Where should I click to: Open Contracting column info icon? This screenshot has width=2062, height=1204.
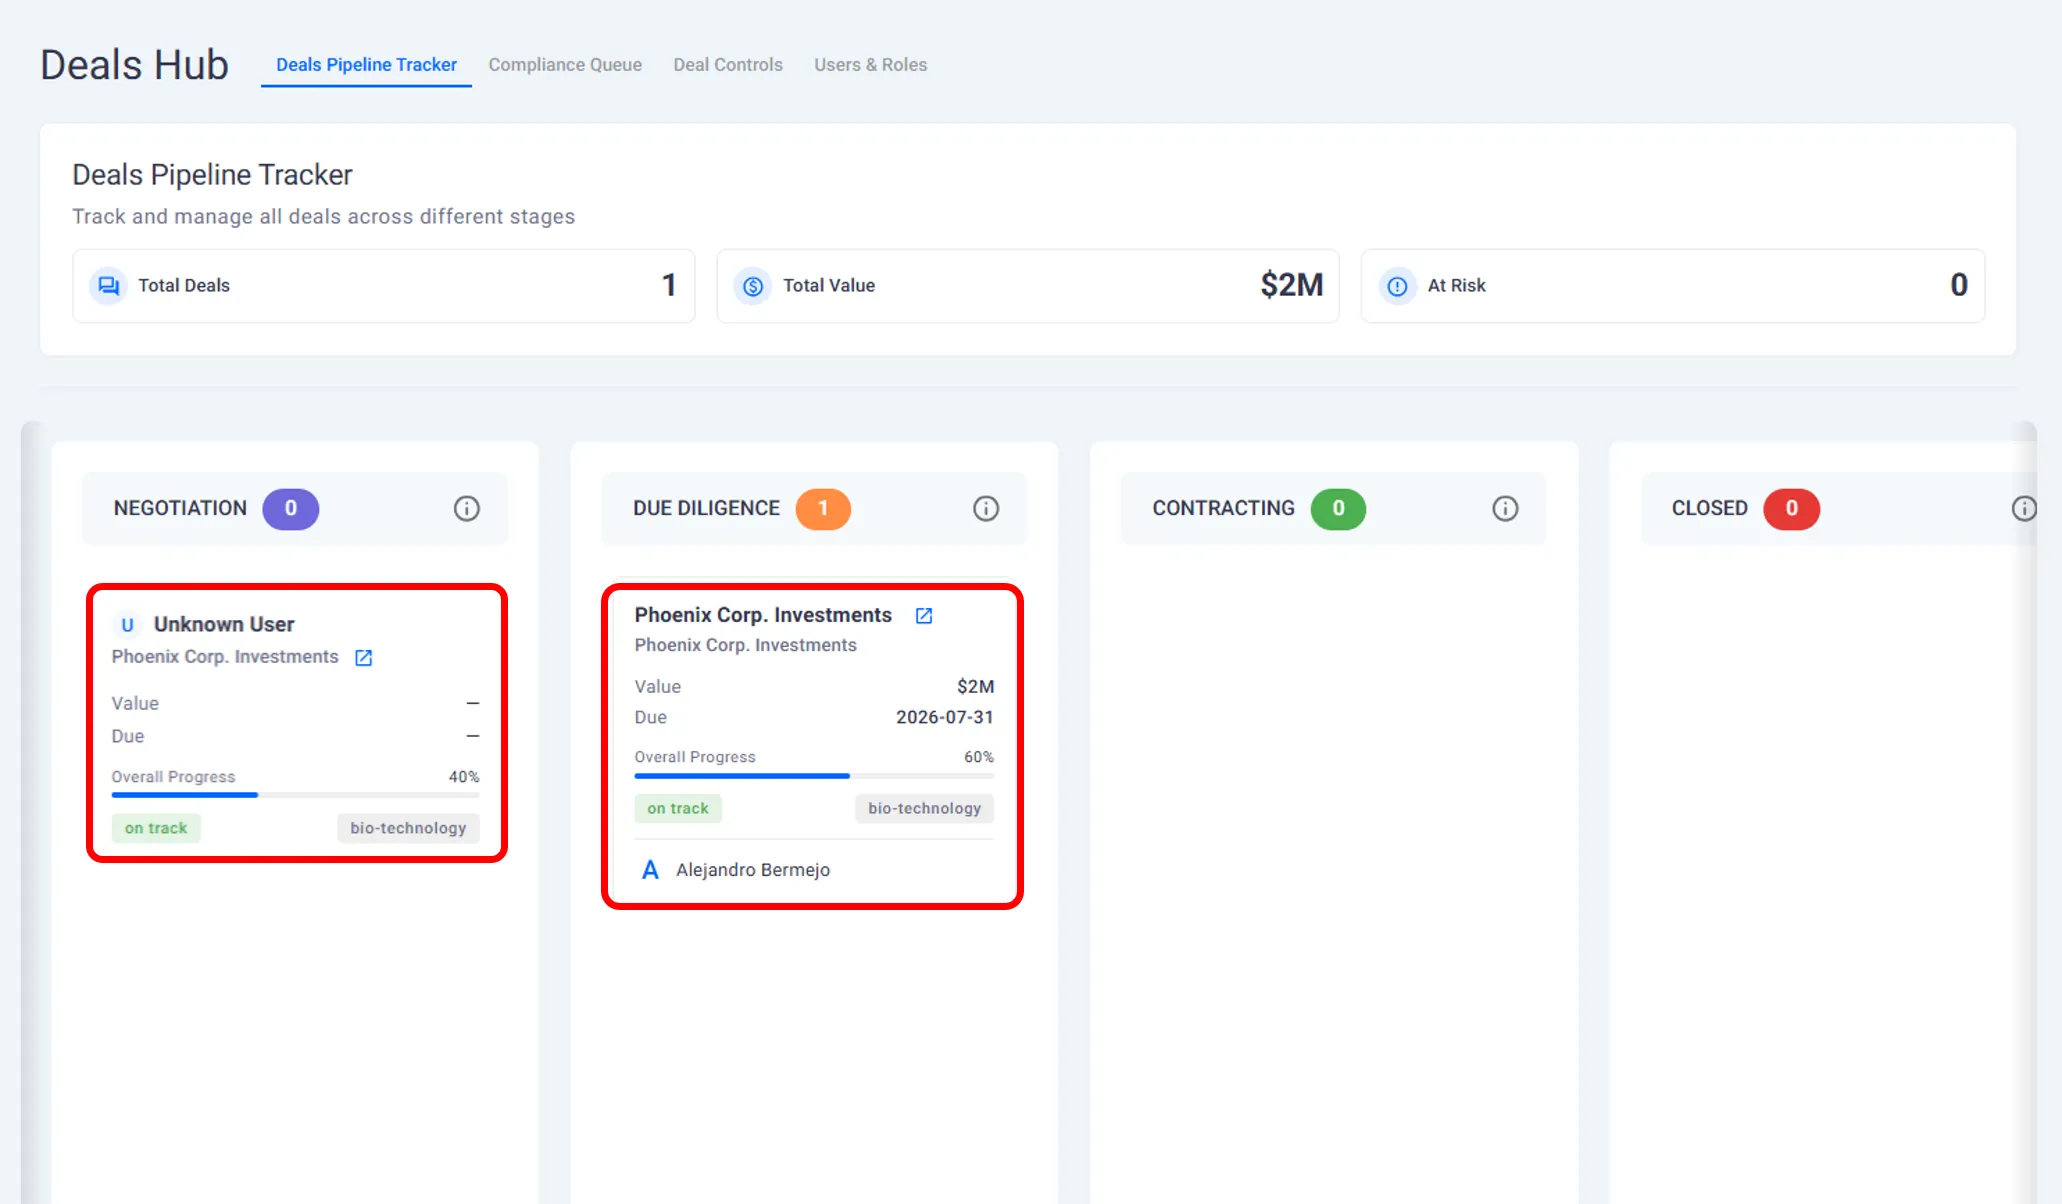point(1505,509)
